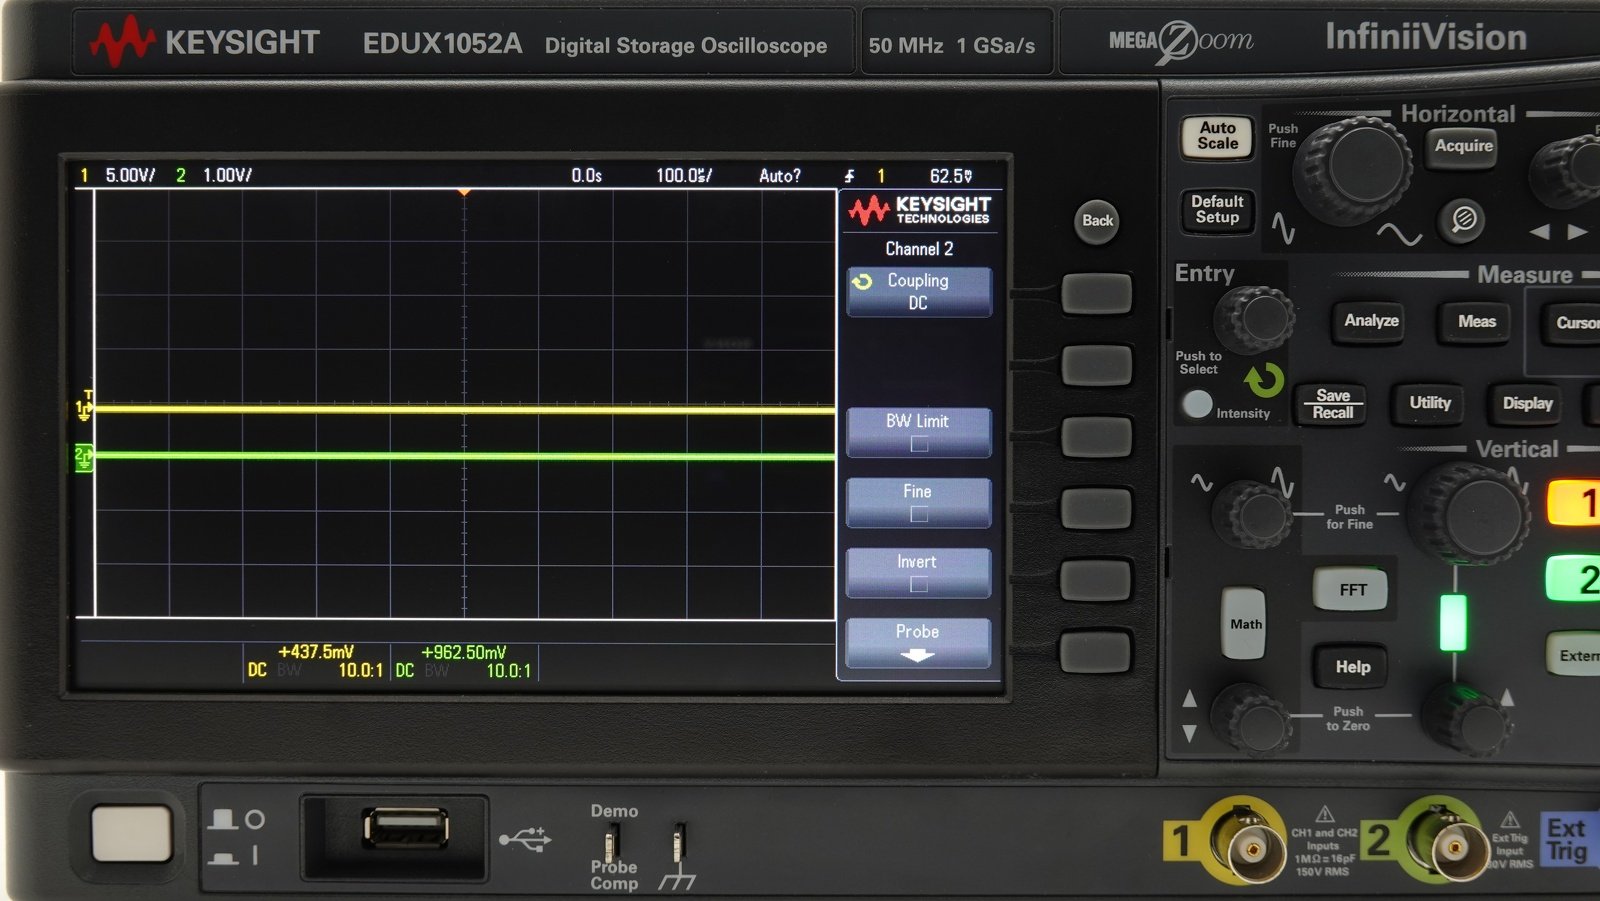Click the rising edge trigger icon
Screen dimensions: 1600x901
849,176
